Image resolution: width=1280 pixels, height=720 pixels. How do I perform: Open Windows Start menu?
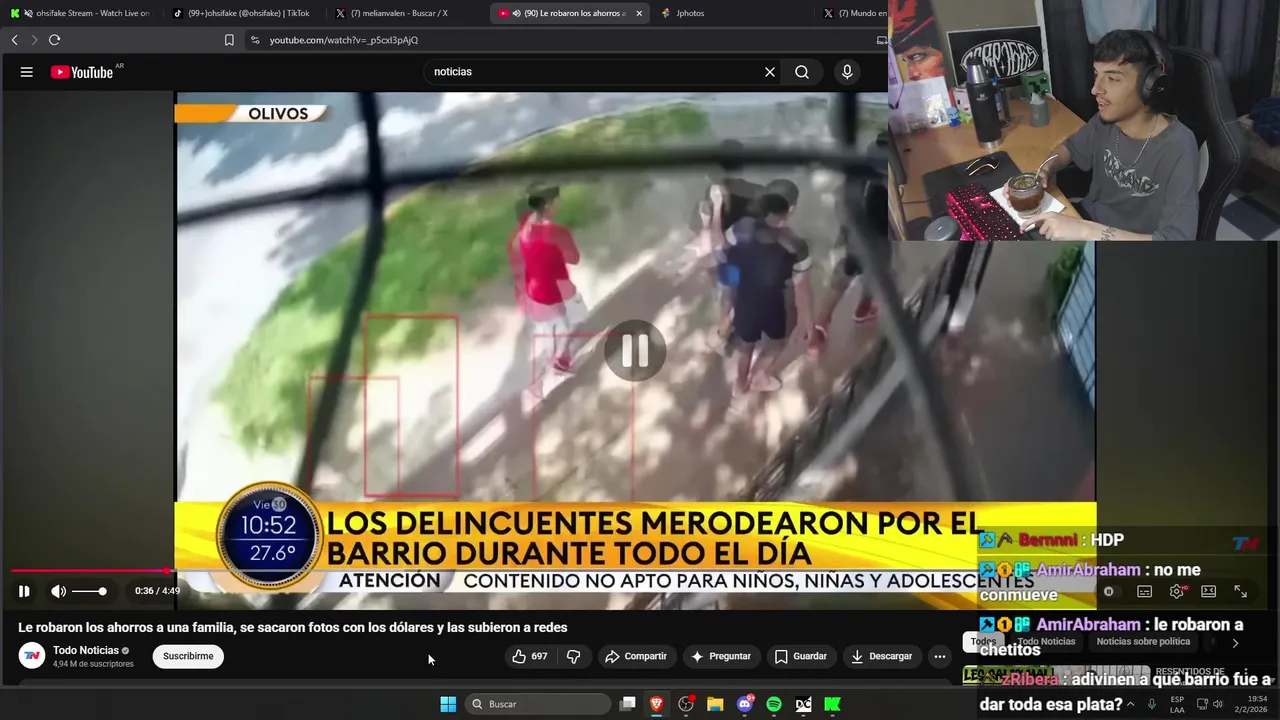coord(448,704)
